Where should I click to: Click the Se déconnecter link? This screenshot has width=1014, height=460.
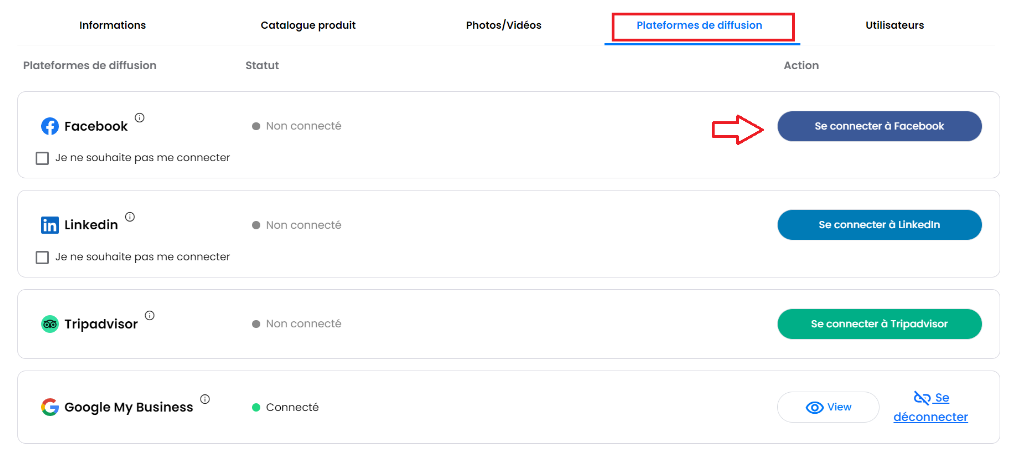point(931,407)
